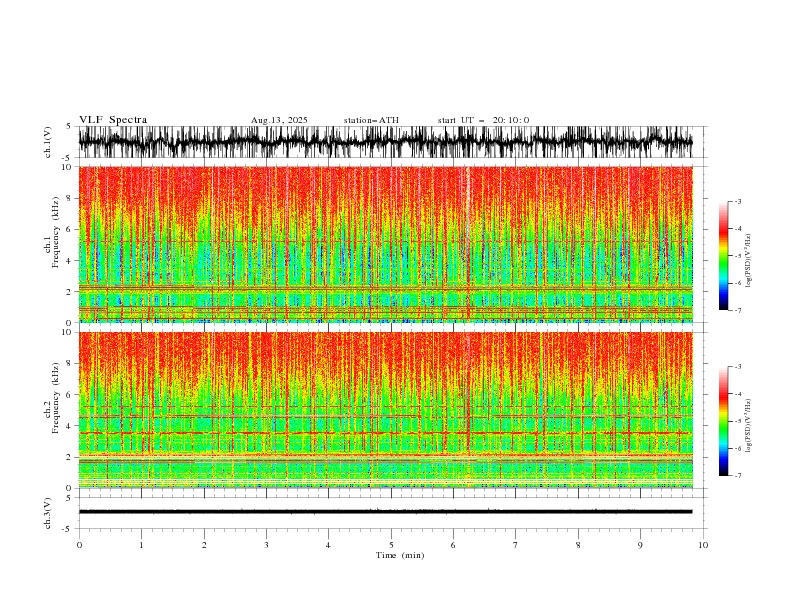Click the "-7" tick on ch.2 color bar
The image size is (792, 612).
point(738,476)
